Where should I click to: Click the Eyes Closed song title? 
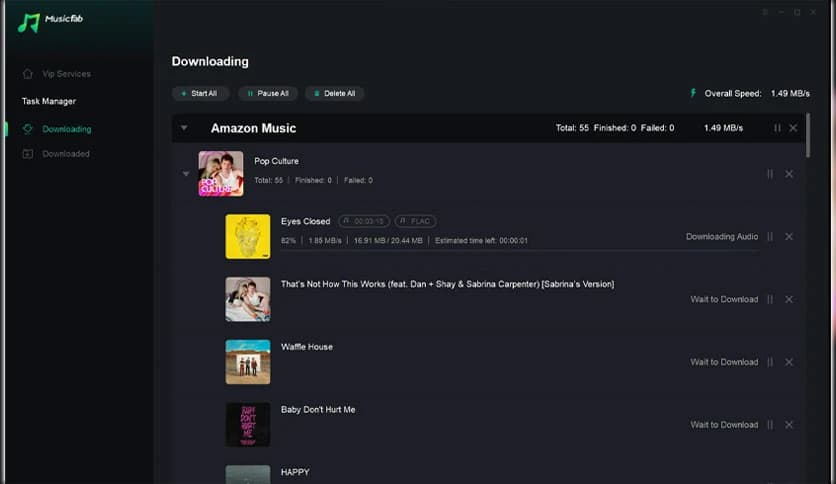pos(306,221)
